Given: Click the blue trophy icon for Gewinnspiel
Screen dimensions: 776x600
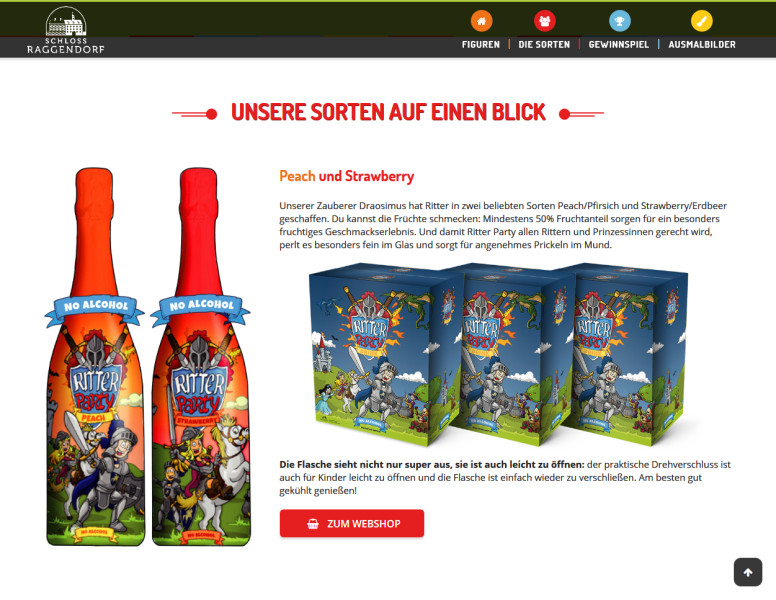Looking at the screenshot, I should (x=620, y=21).
